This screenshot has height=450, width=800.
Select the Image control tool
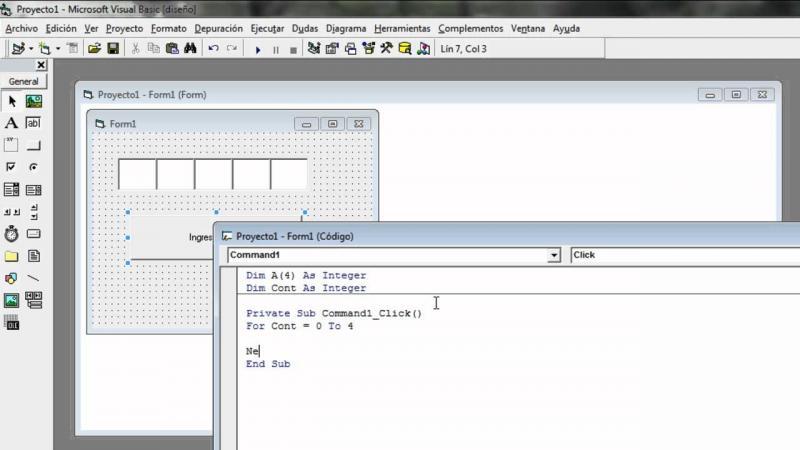(x=11, y=301)
